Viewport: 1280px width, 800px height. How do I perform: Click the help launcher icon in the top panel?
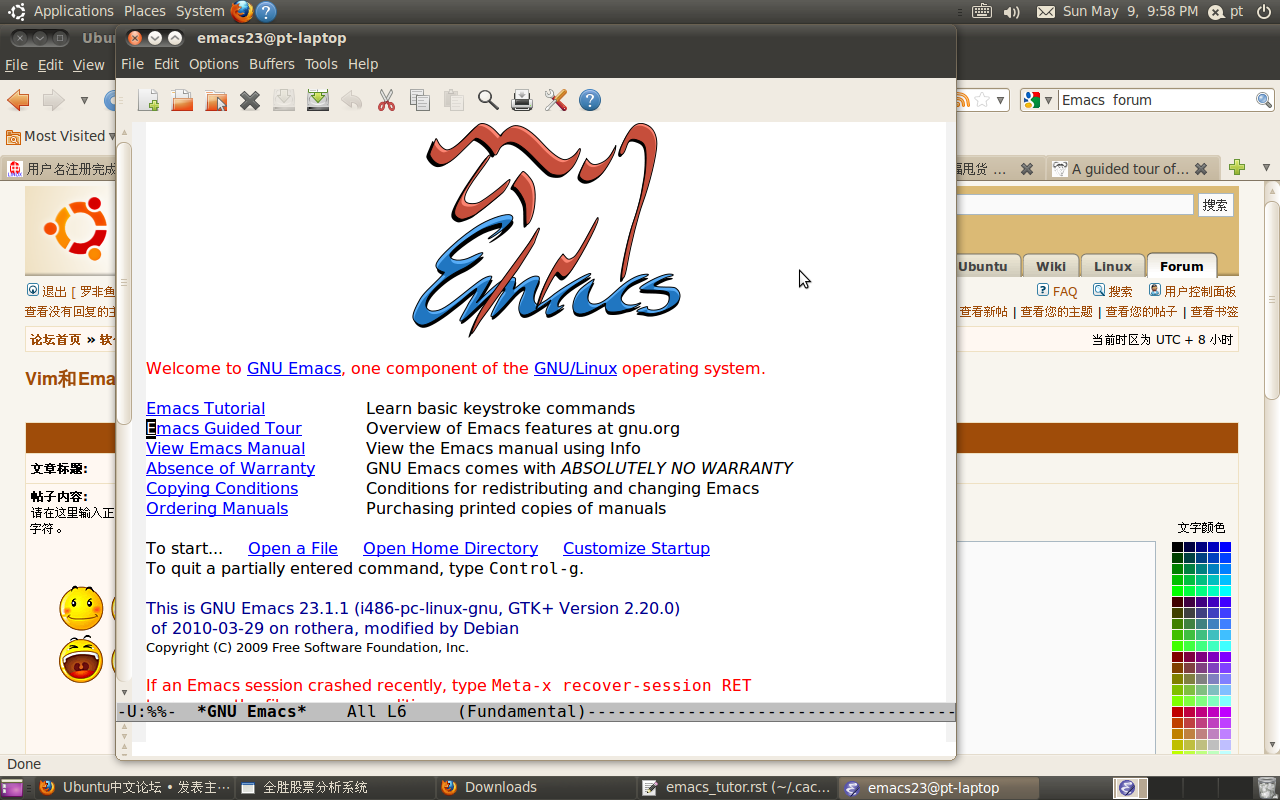pos(266,11)
